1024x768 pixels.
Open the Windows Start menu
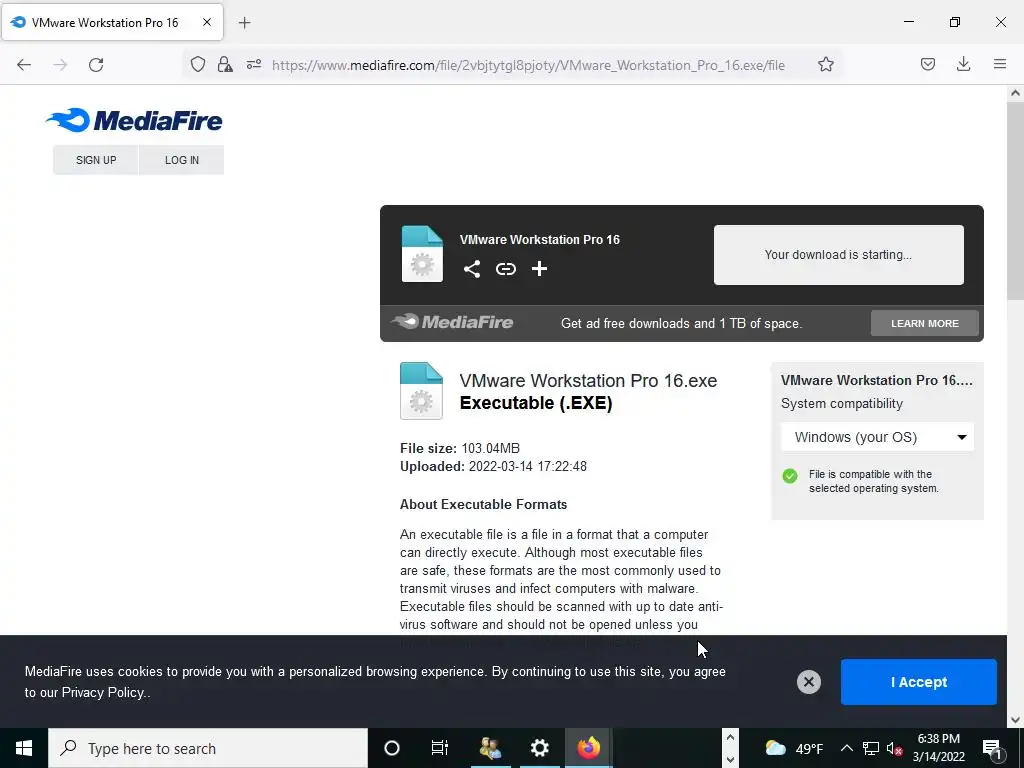pos(24,748)
